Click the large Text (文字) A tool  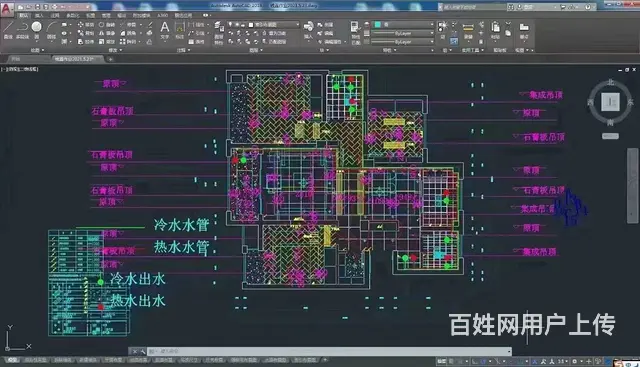point(164,30)
